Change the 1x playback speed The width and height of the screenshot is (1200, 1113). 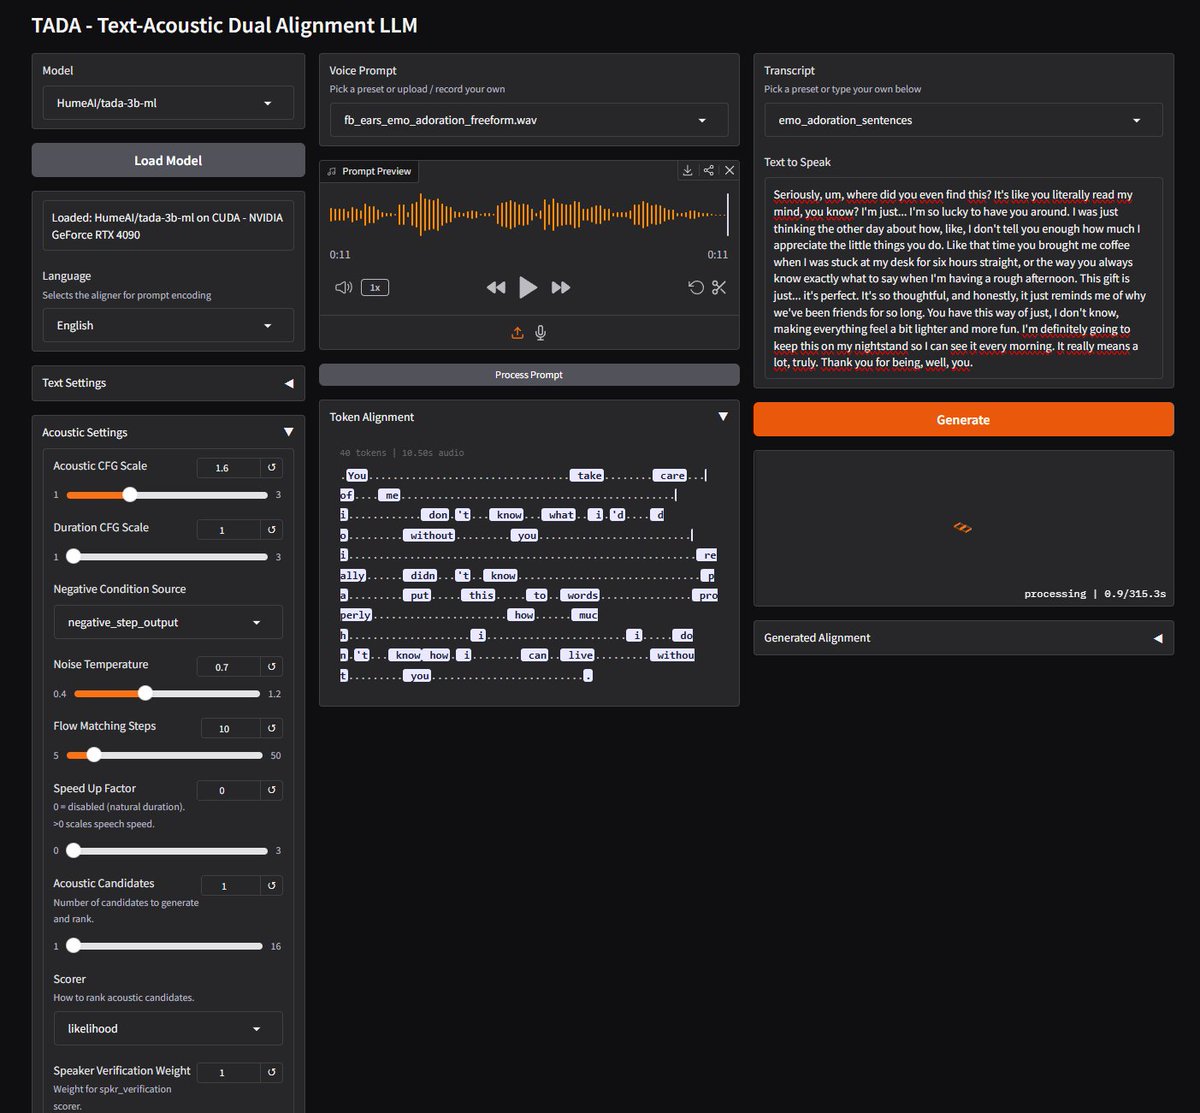tap(375, 287)
